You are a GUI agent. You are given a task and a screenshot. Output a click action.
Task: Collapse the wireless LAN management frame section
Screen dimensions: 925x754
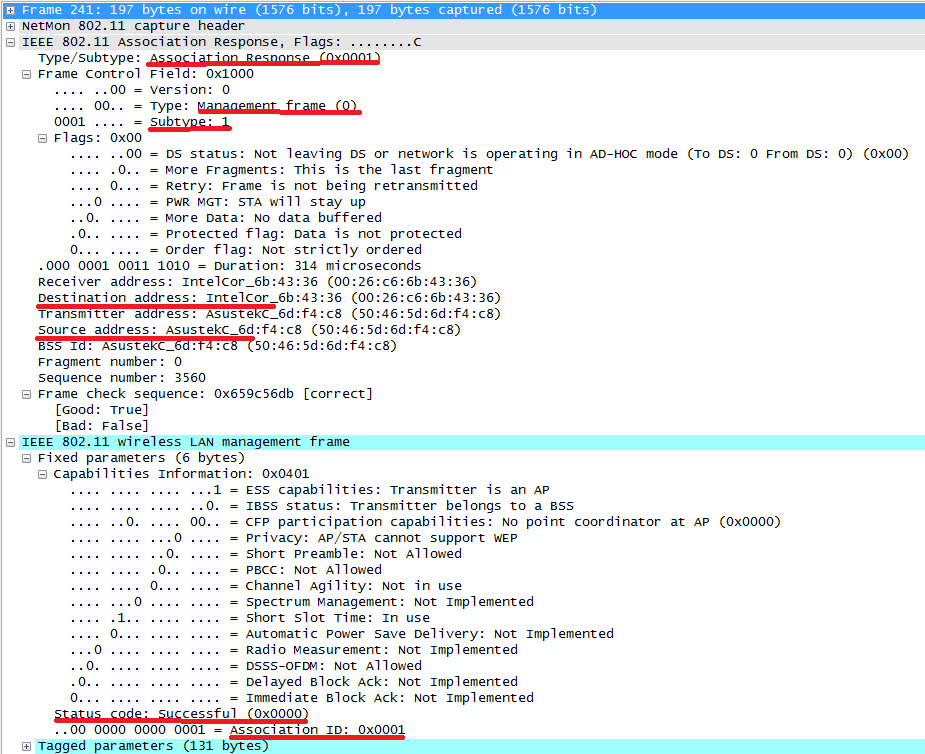(10, 442)
